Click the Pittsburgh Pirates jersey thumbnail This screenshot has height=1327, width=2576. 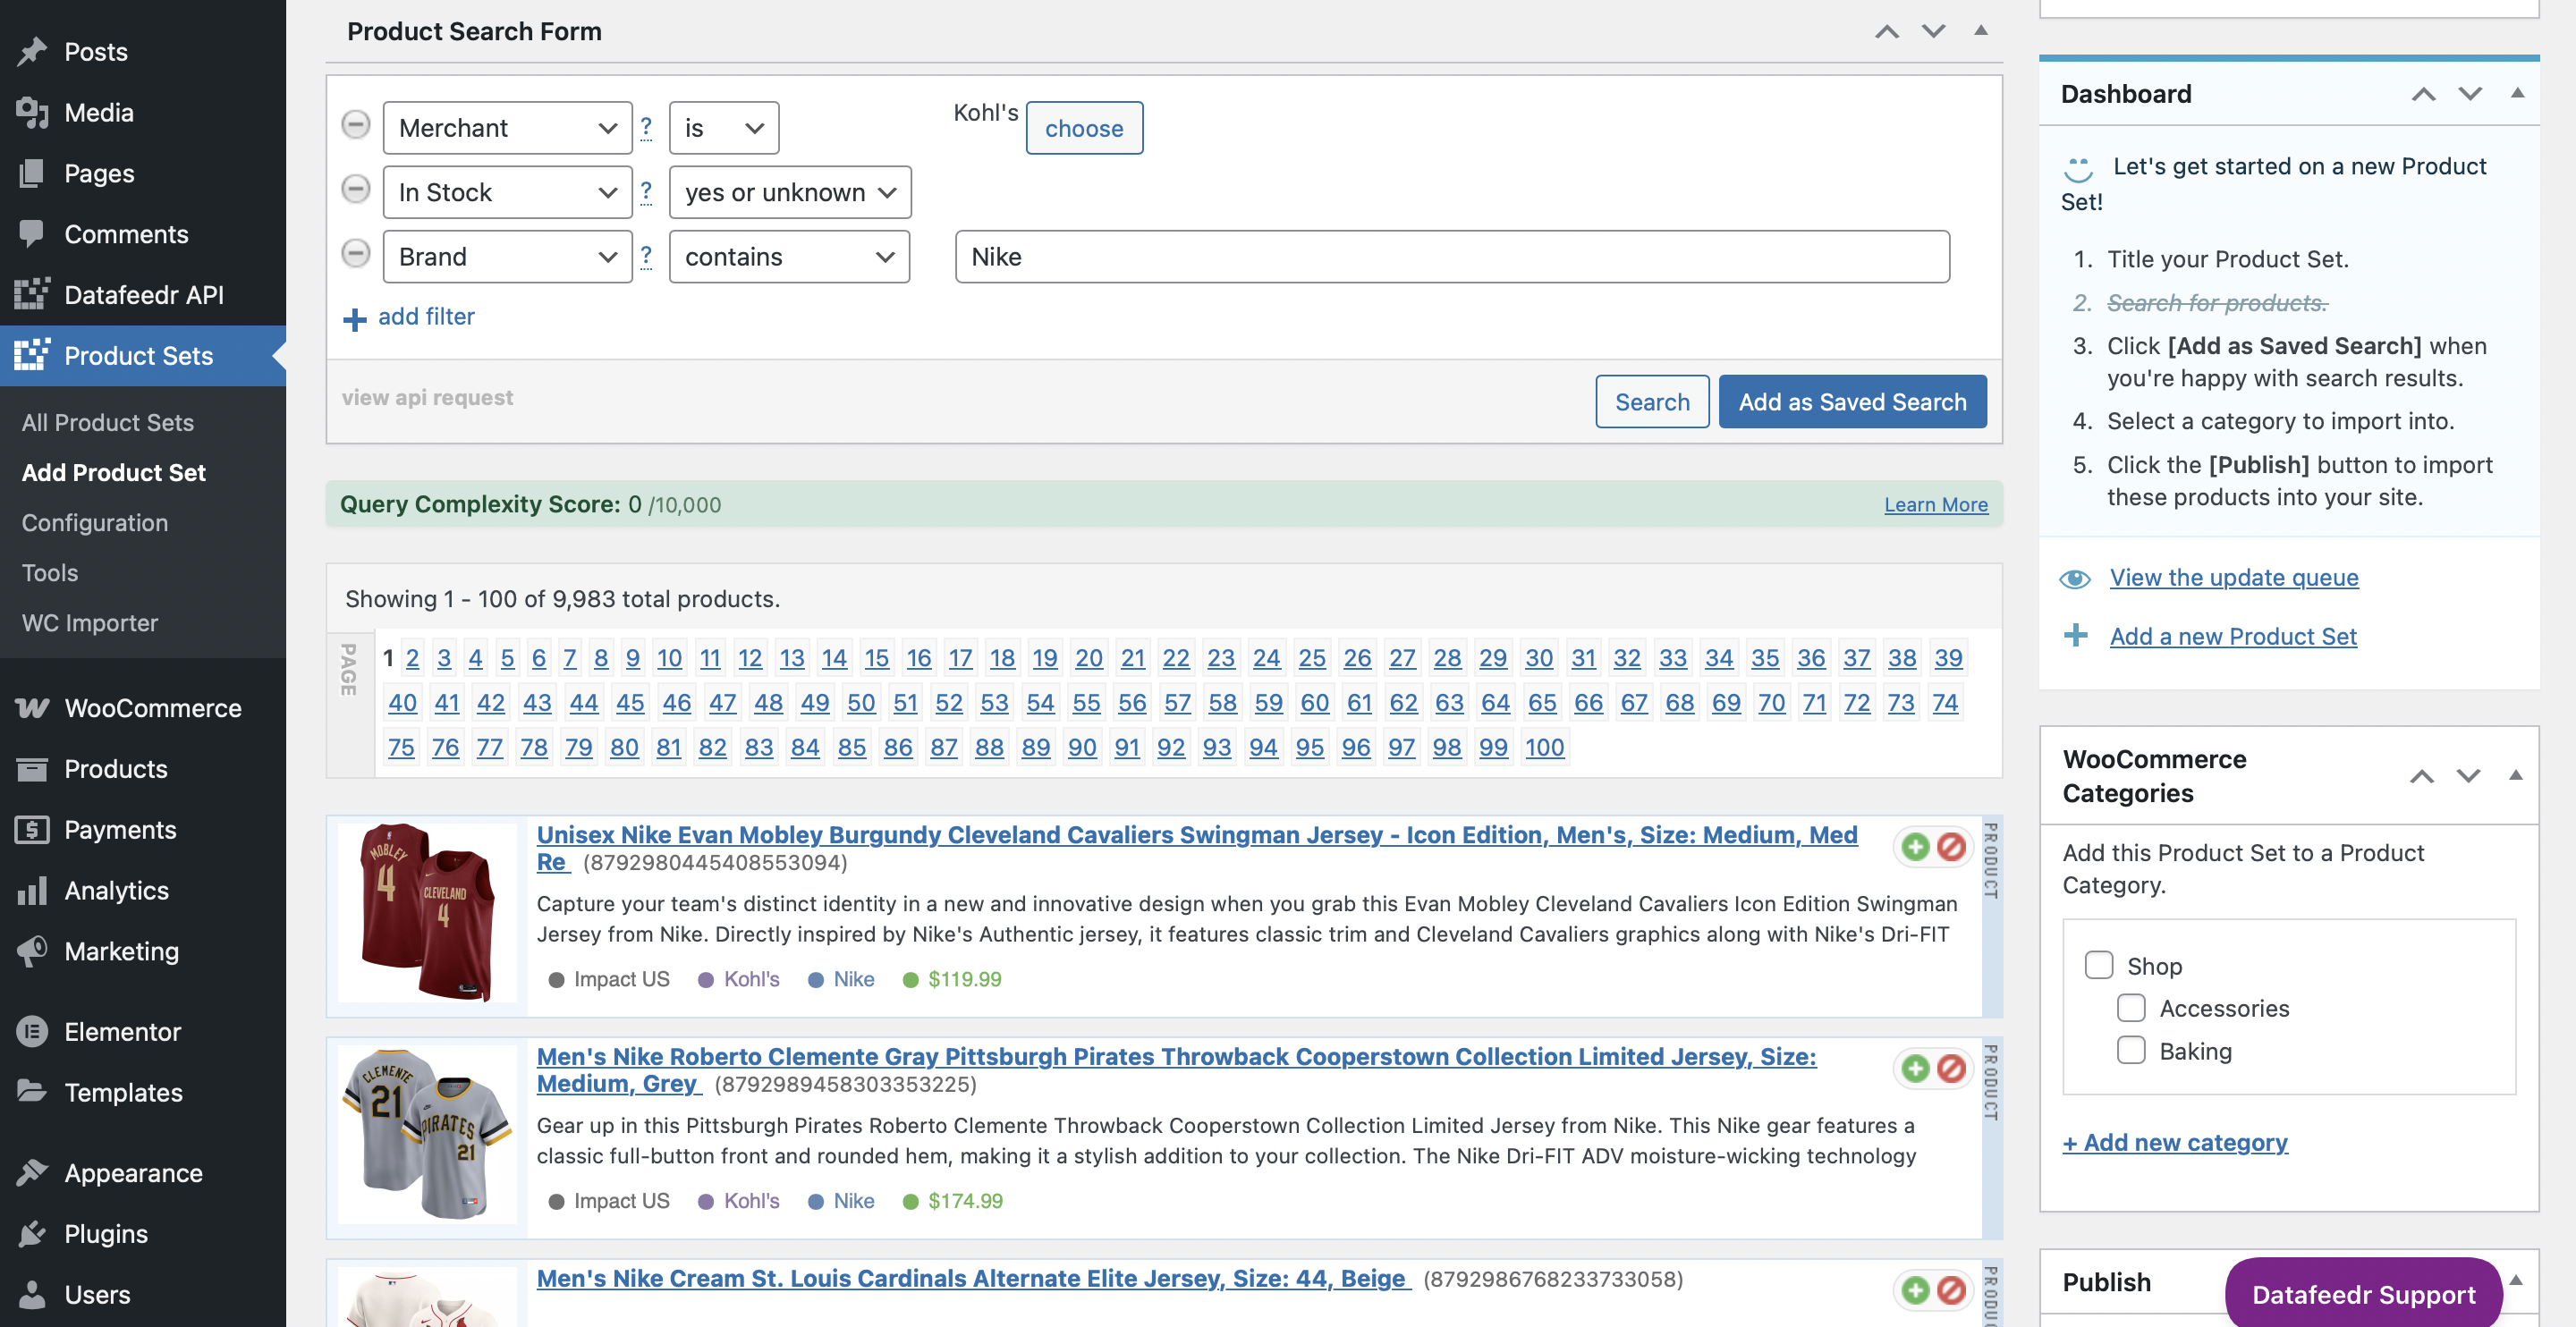(x=427, y=1134)
